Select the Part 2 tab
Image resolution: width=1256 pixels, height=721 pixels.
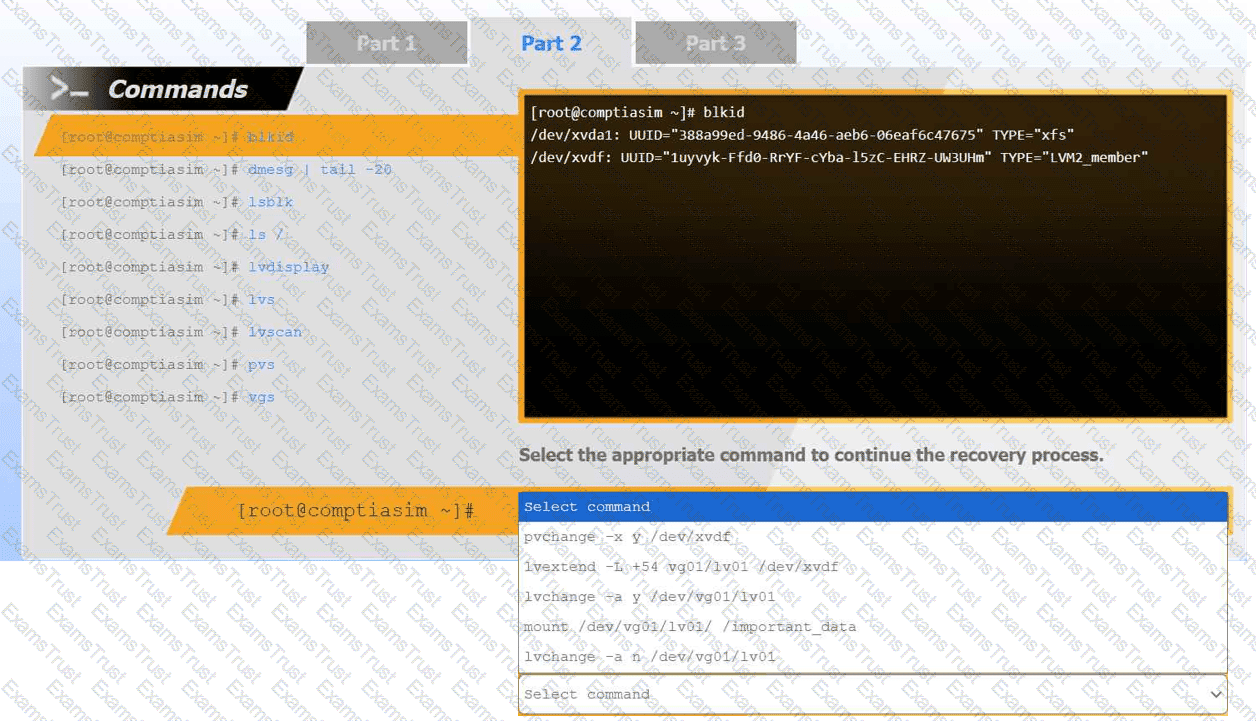tap(551, 43)
